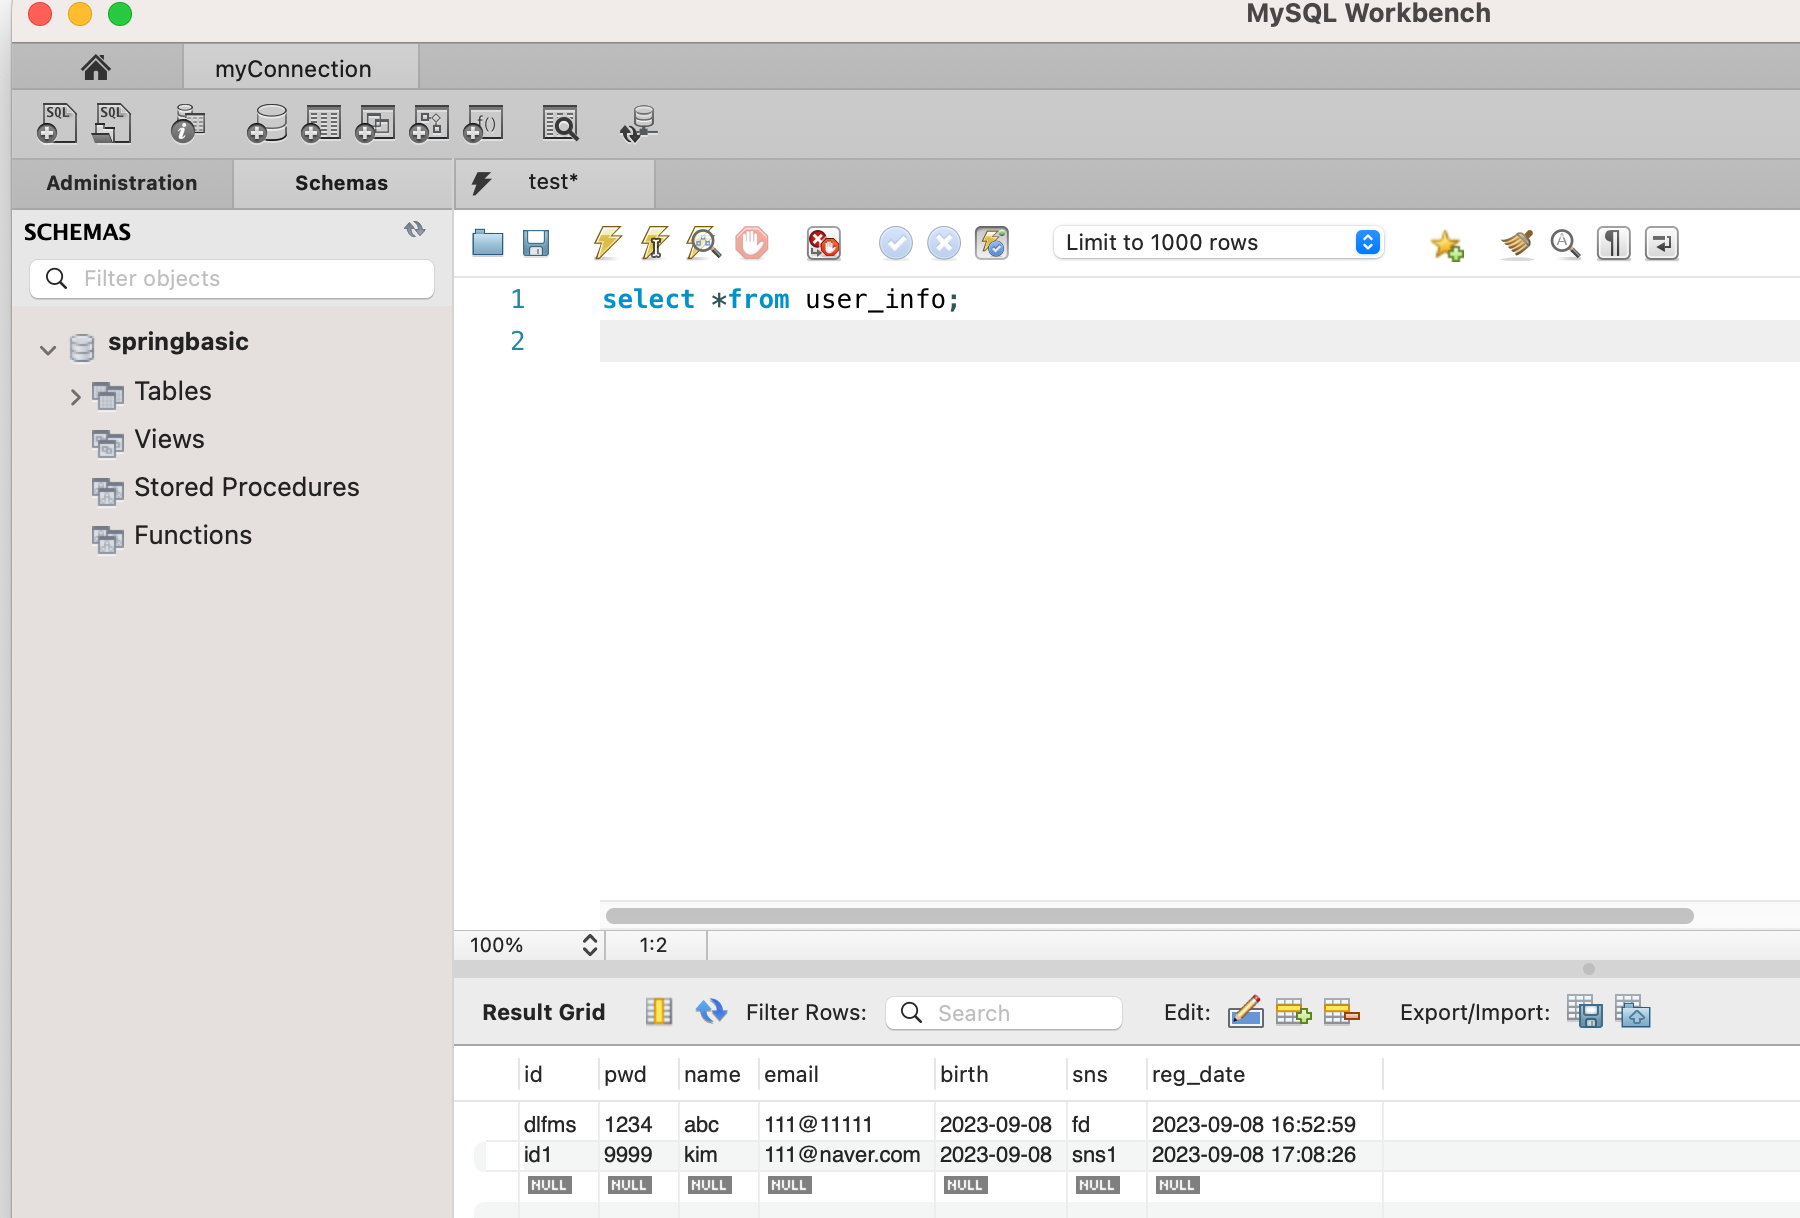Save the script to file
Viewport: 1800px width, 1218px height.
pos(536,242)
